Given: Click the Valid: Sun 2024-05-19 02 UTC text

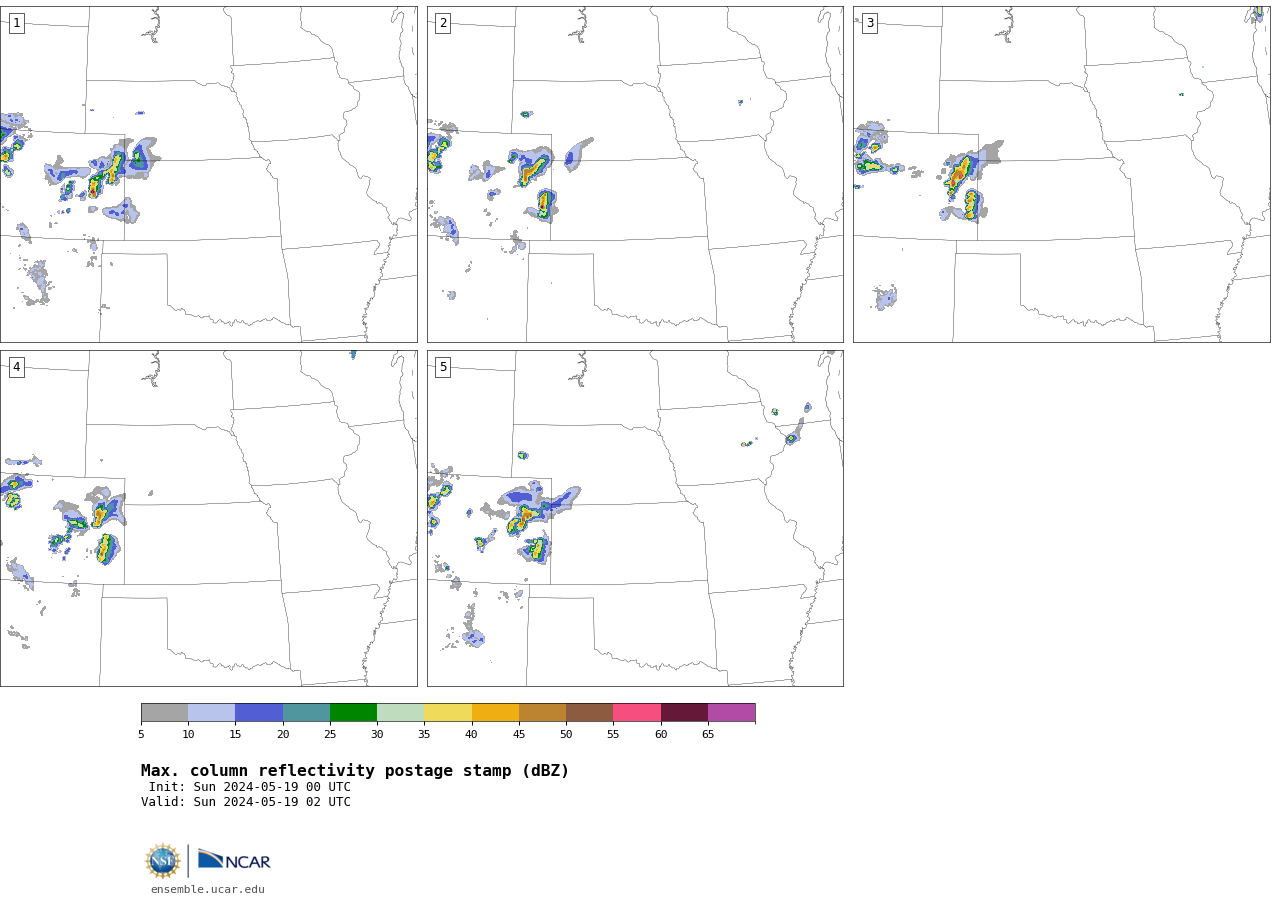Looking at the screenshot, I should [x=246, y=802].
